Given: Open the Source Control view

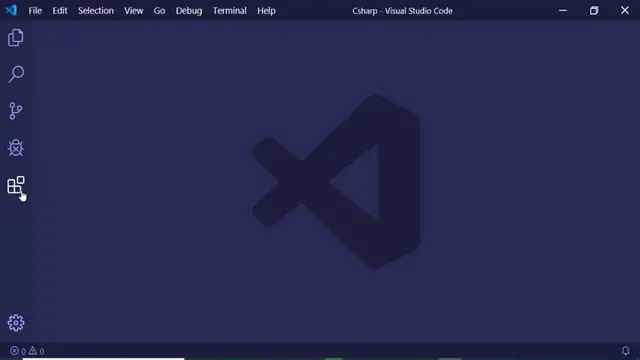Looking at the screenshot, I should [x=16, y=111].
